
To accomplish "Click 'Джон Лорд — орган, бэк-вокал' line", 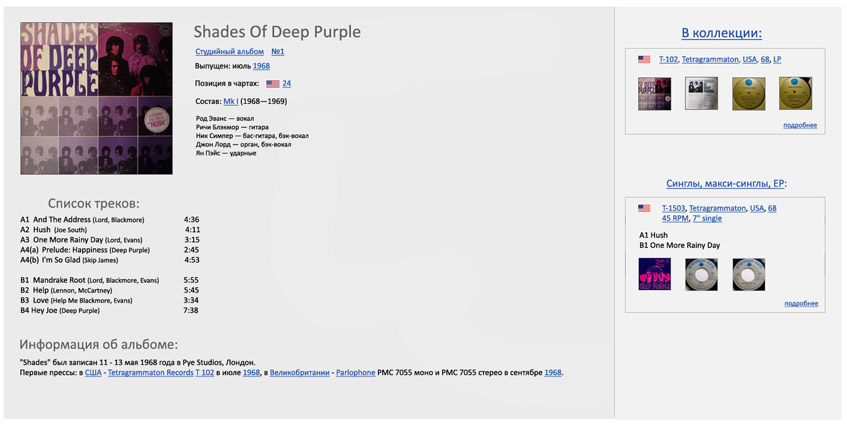I will (244, 145).
